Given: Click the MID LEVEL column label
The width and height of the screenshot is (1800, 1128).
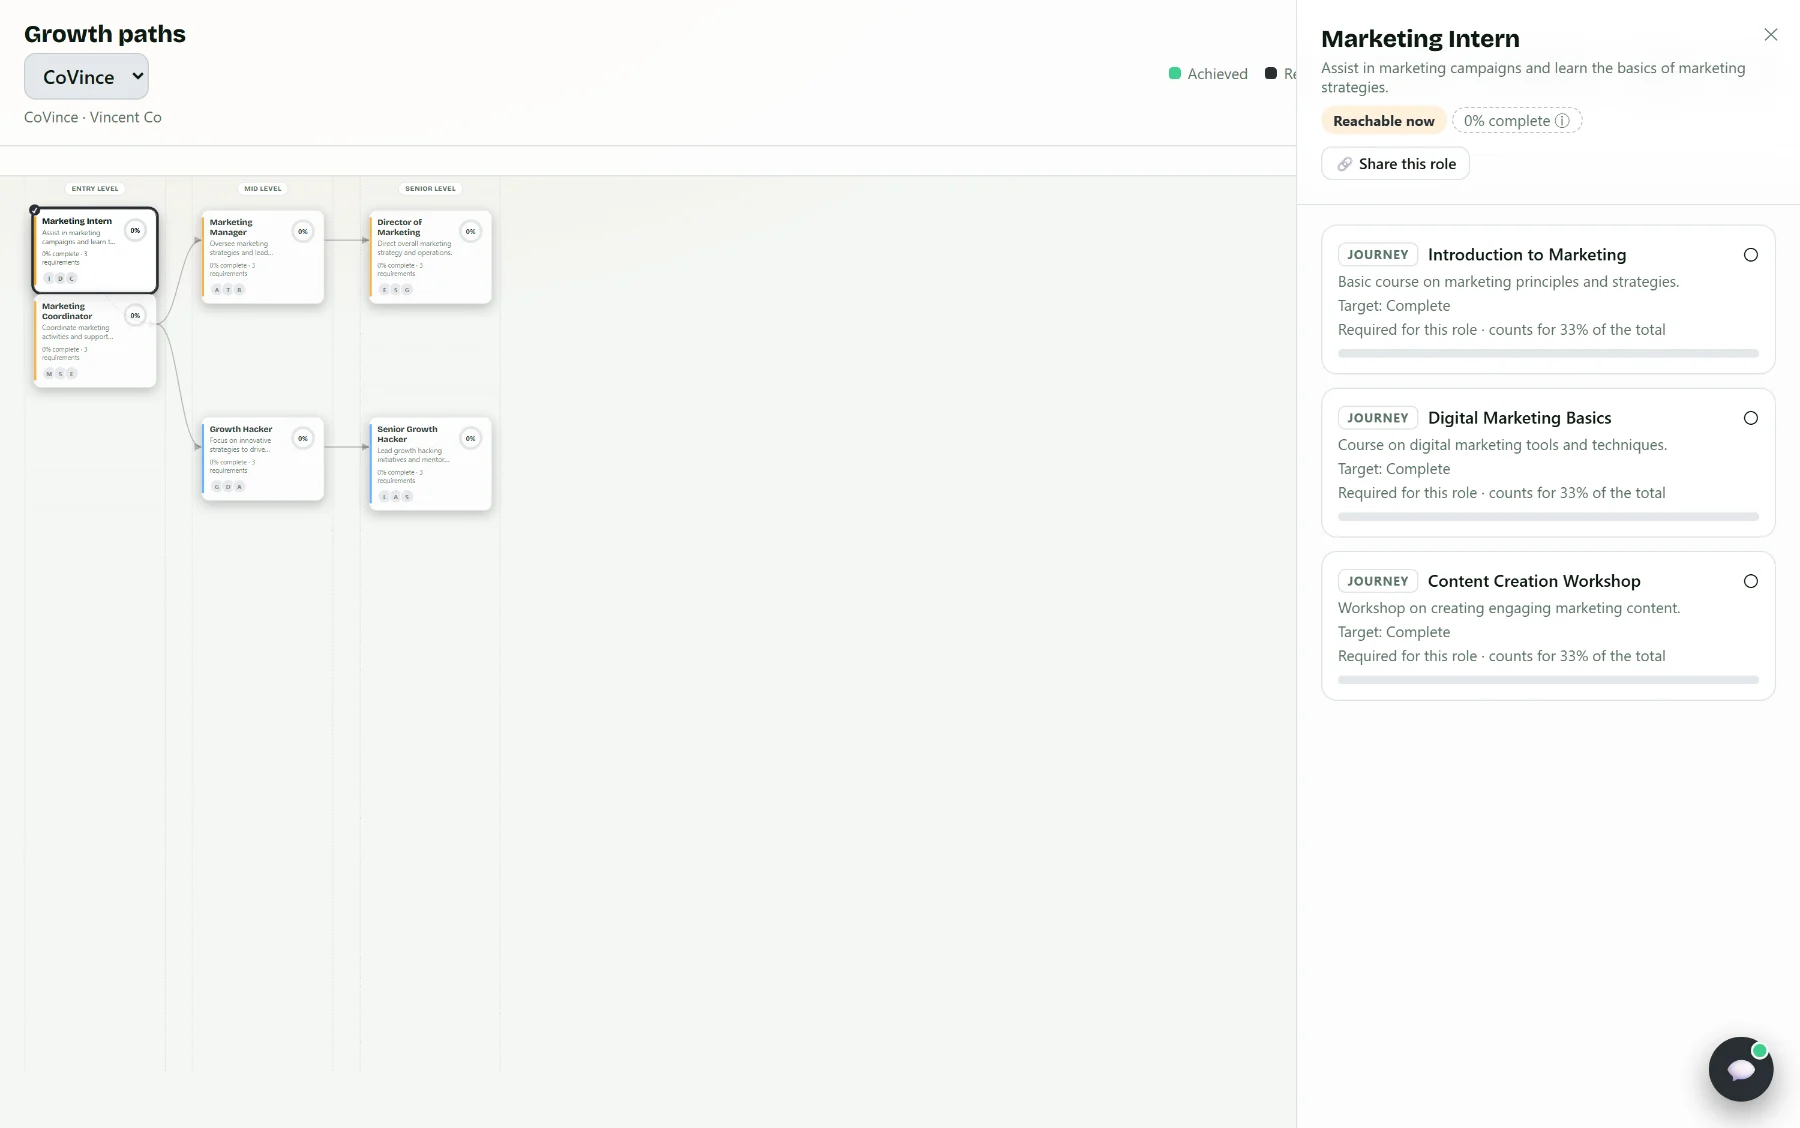Looking at the screenshot, I should tap(263, 188).
